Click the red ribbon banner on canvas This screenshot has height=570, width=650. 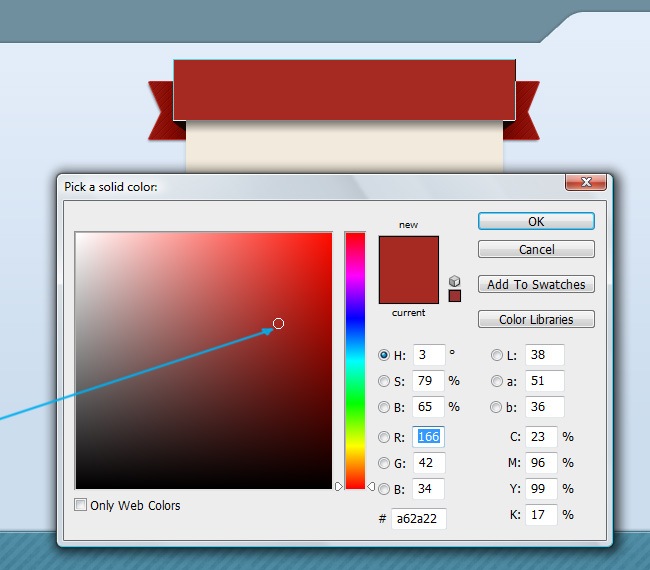(344, 90)
